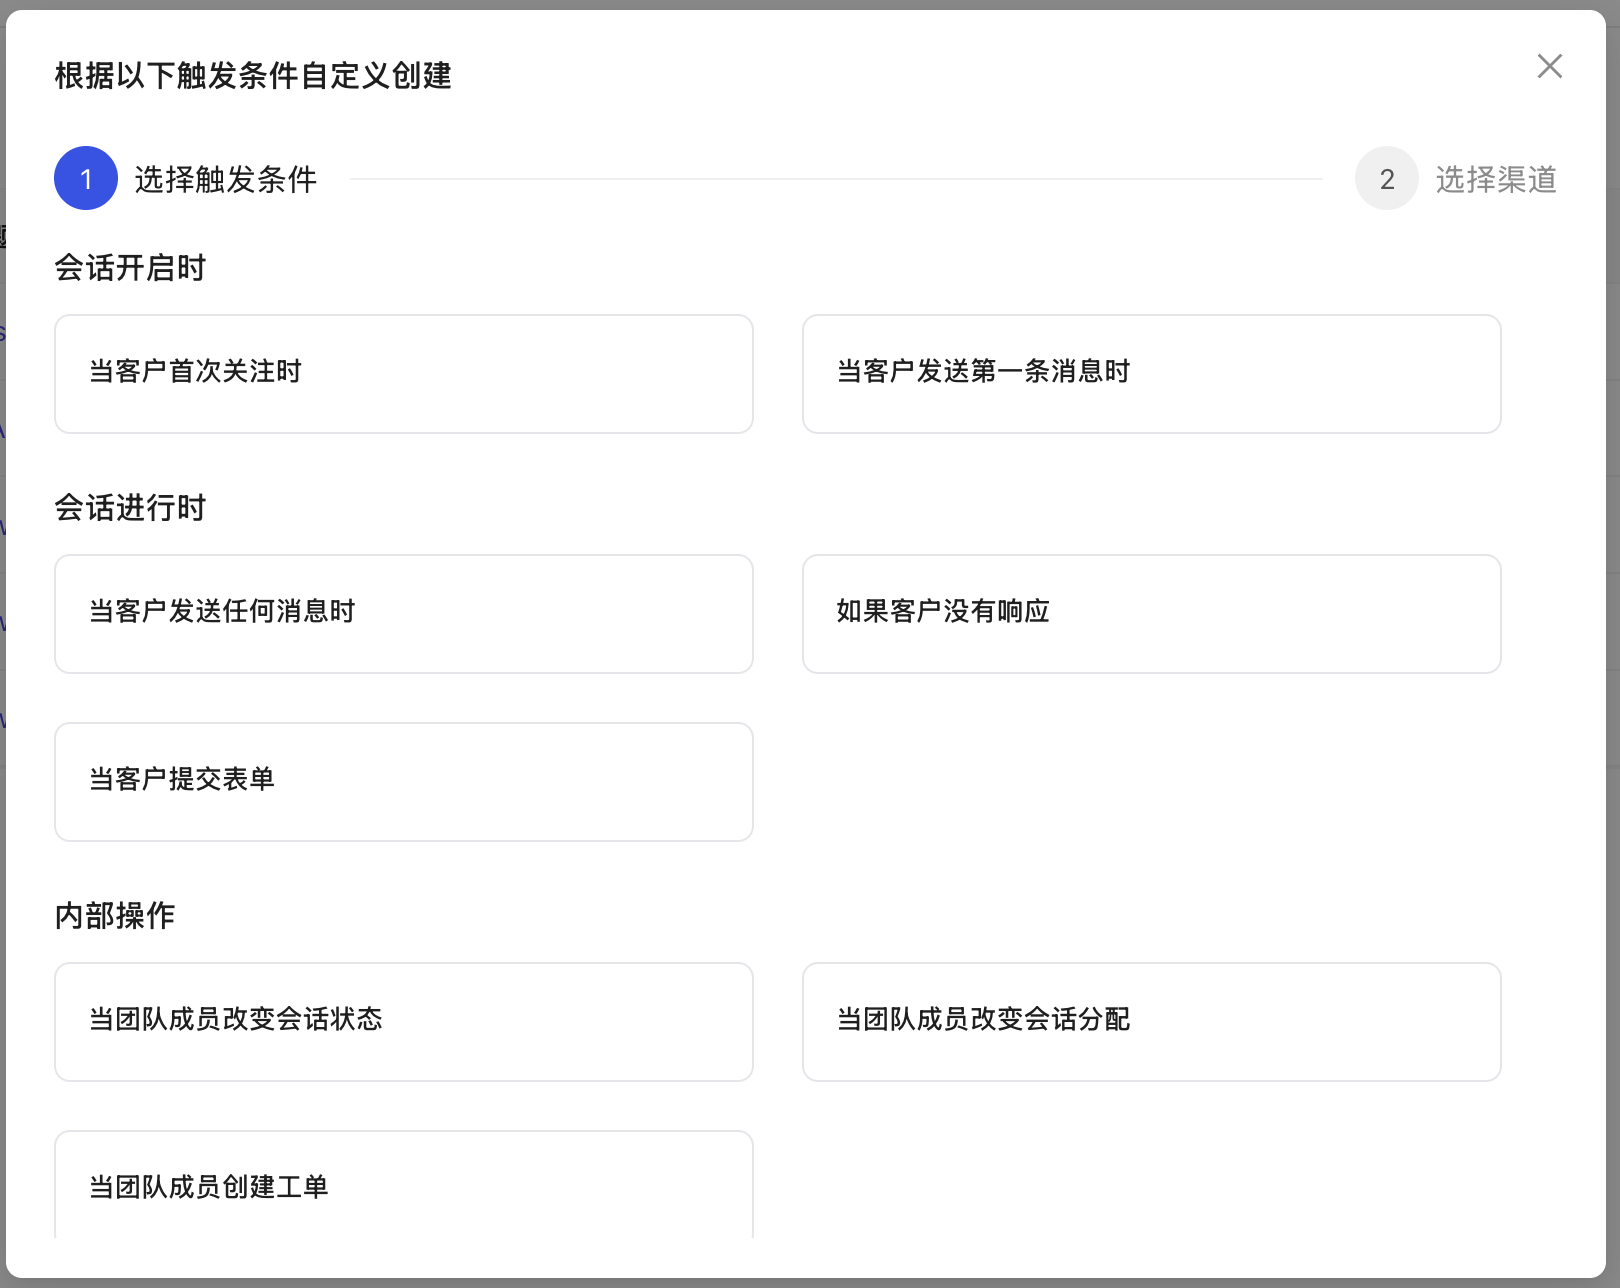This screenshot has height=1288, width=1620.
Task: Click the dialog title 根据以下触发条件自定义创建
Action: [252, 74]
